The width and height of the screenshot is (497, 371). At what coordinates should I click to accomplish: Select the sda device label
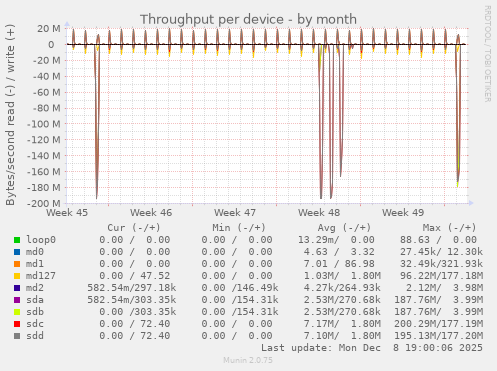pos(35,300)
